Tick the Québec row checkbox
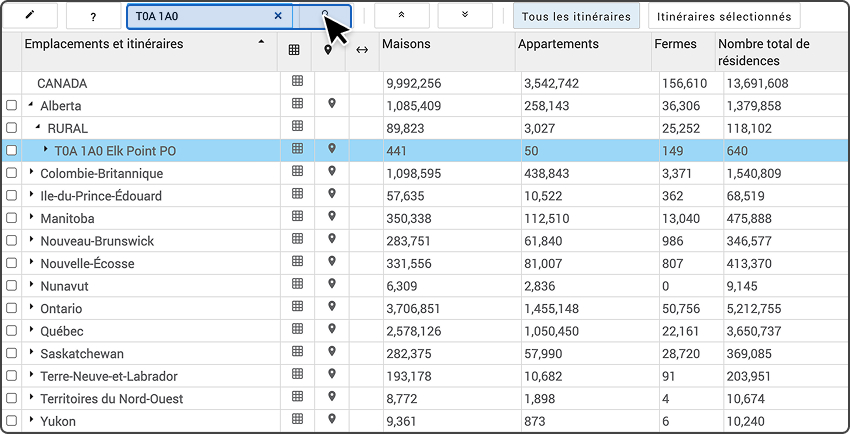 (x=12, y=331)
